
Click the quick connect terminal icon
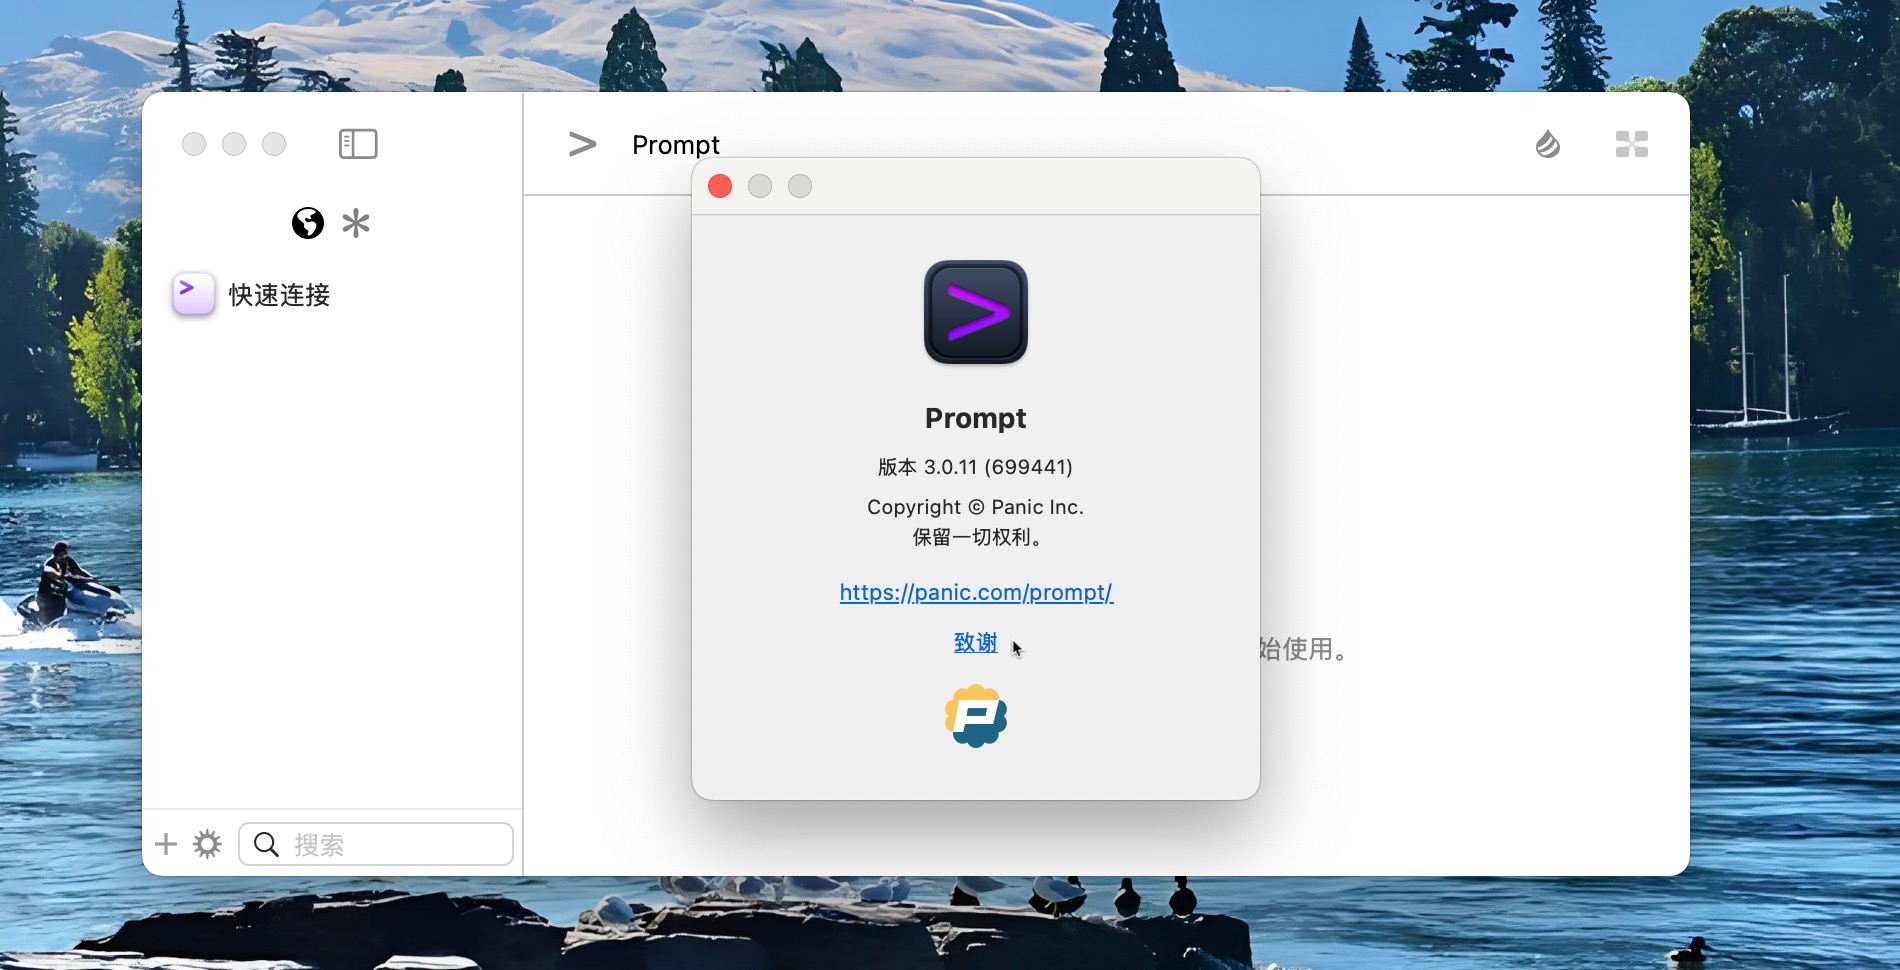click(x=193, y=294)
